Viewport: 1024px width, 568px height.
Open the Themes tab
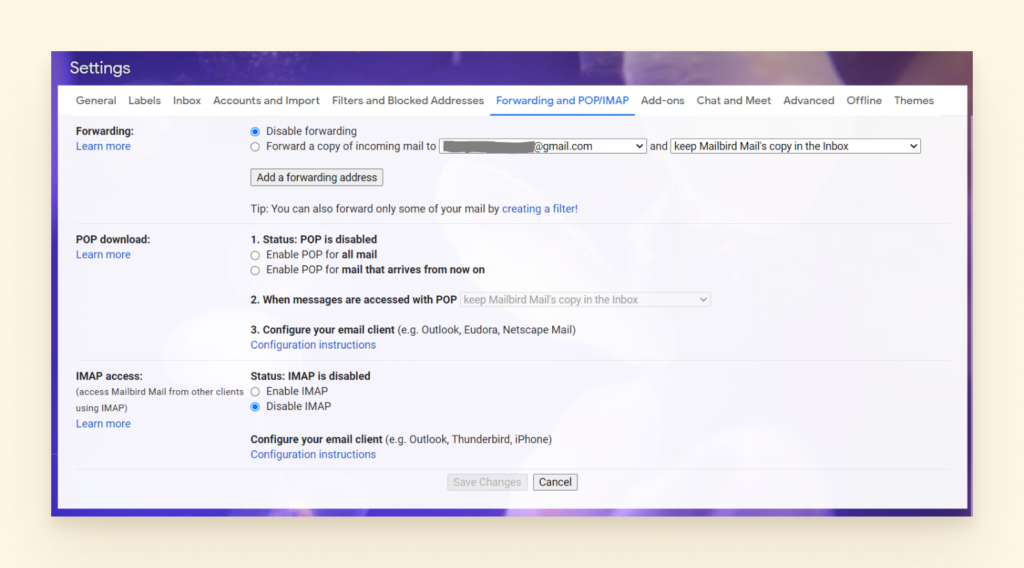tap(914, 101)
